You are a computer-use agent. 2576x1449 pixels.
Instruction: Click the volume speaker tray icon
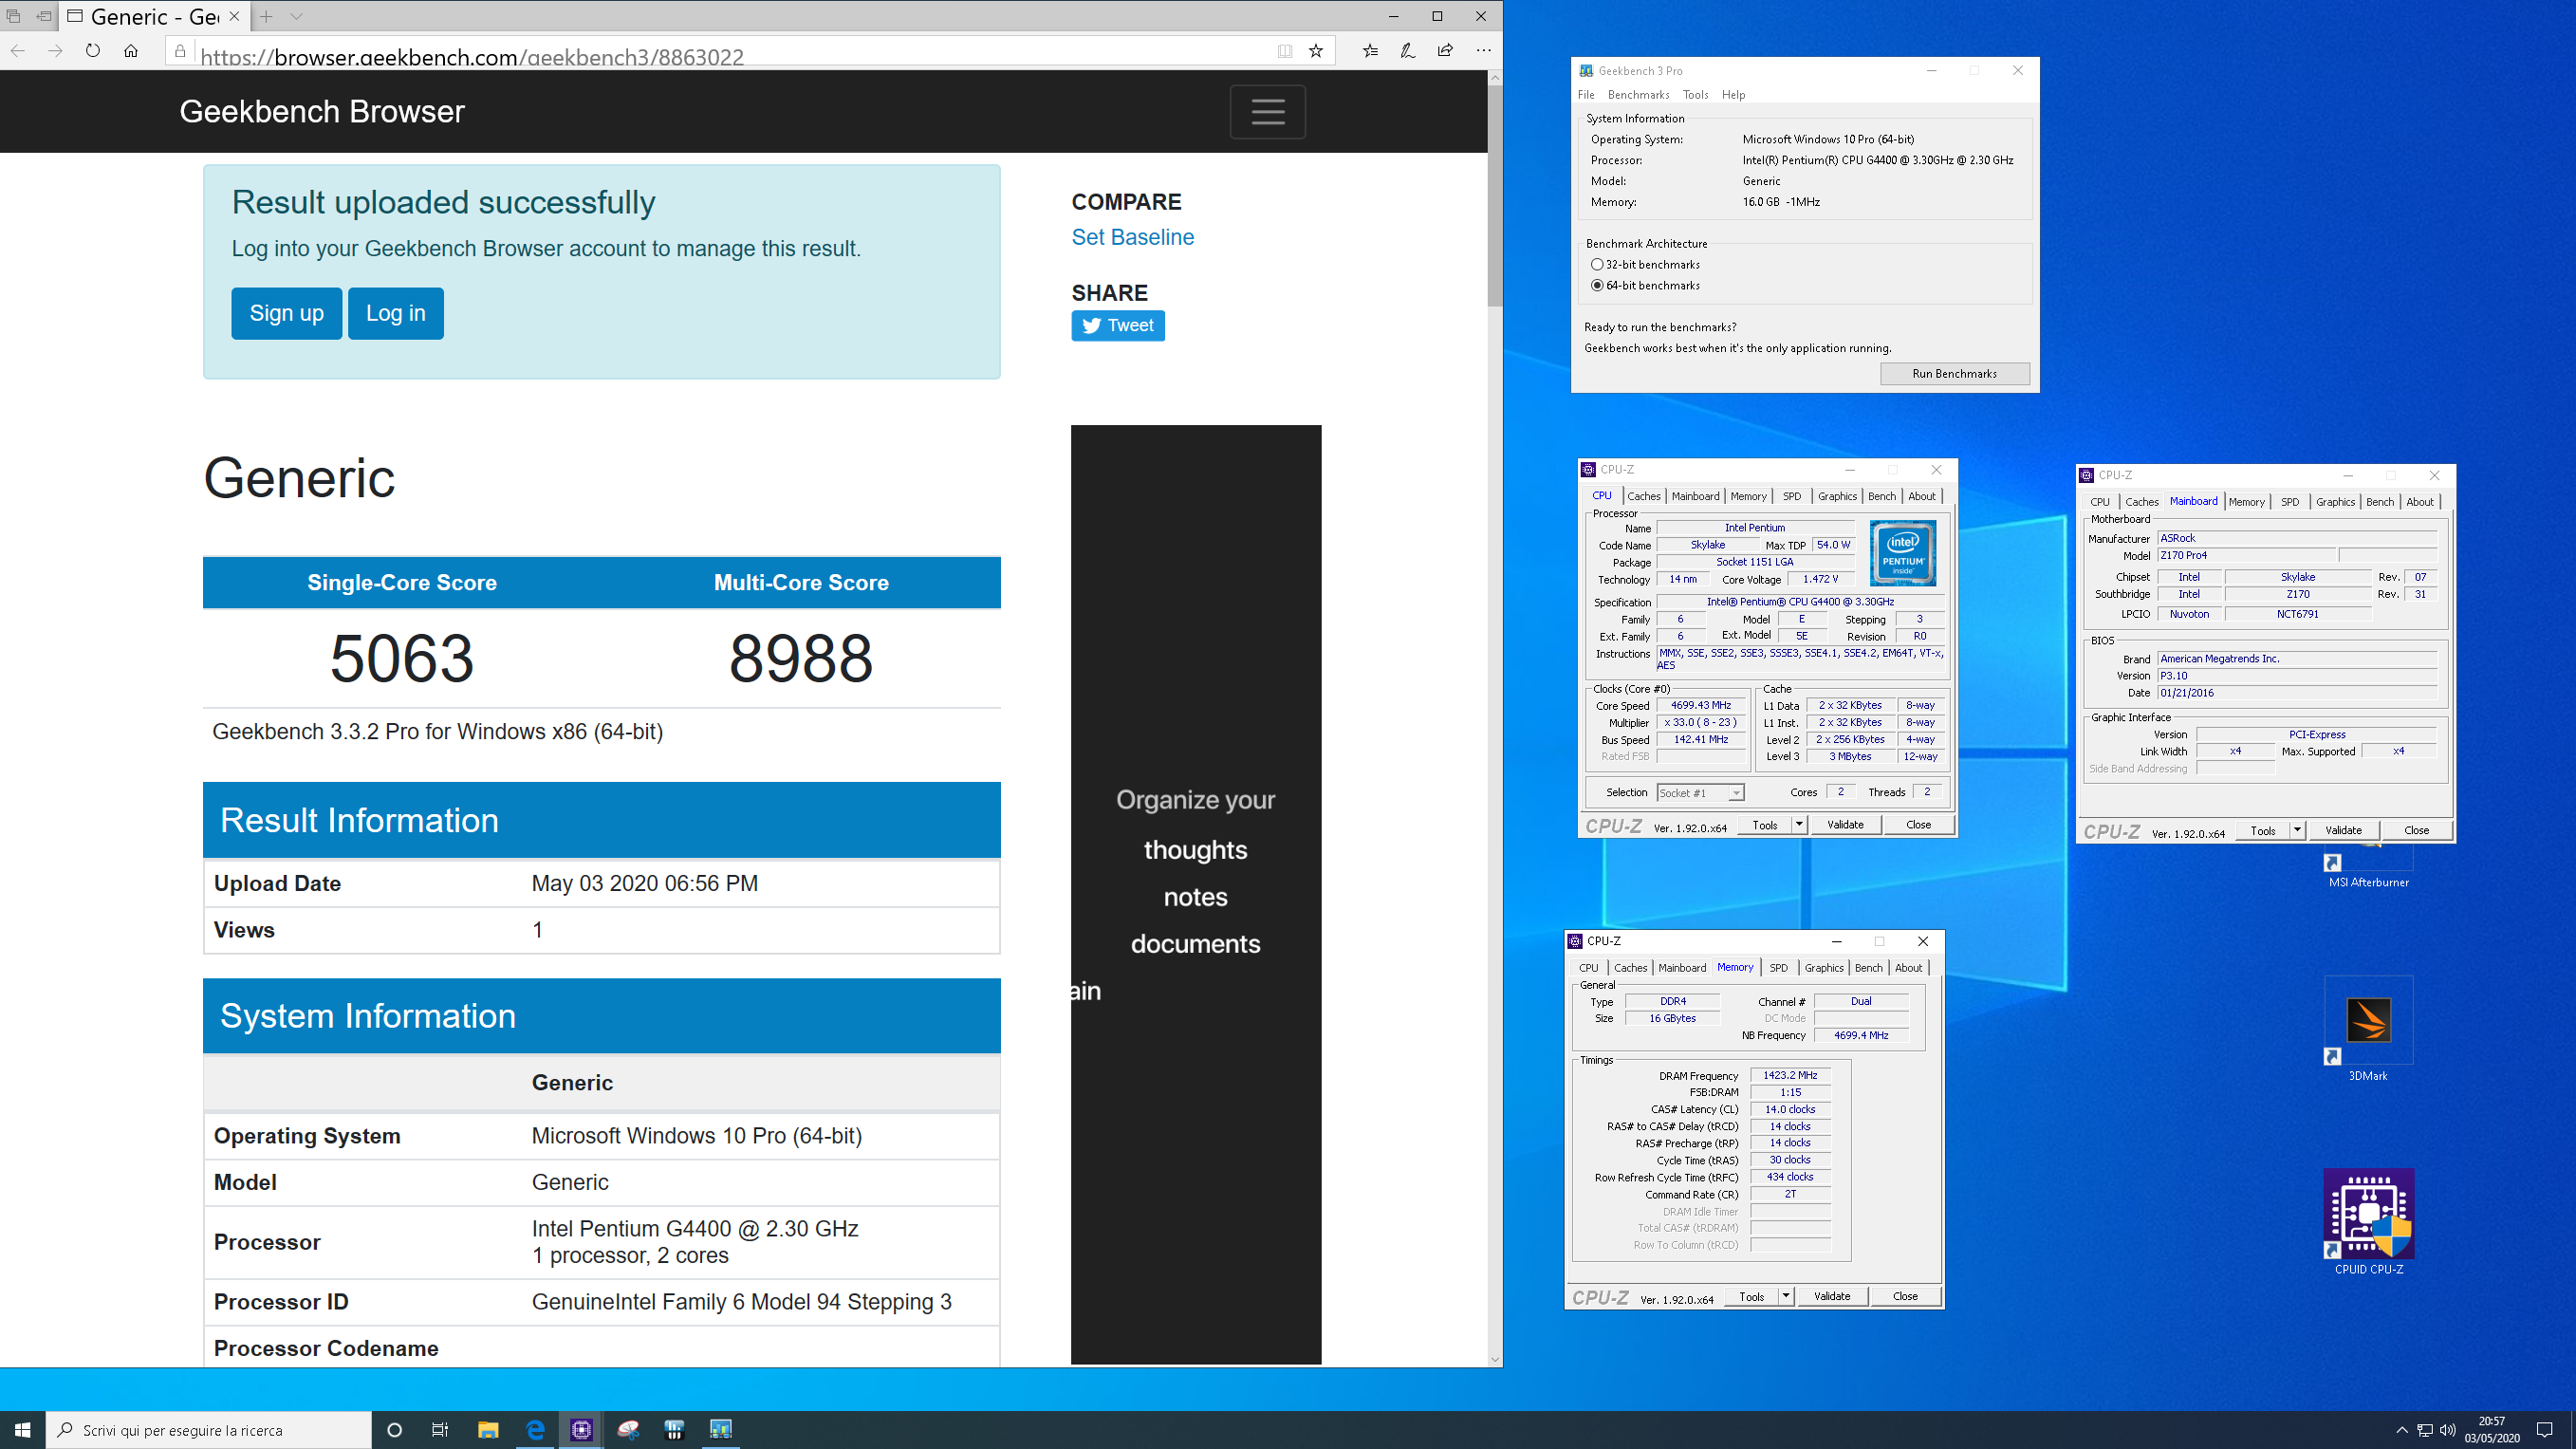coord(2448,1430)
